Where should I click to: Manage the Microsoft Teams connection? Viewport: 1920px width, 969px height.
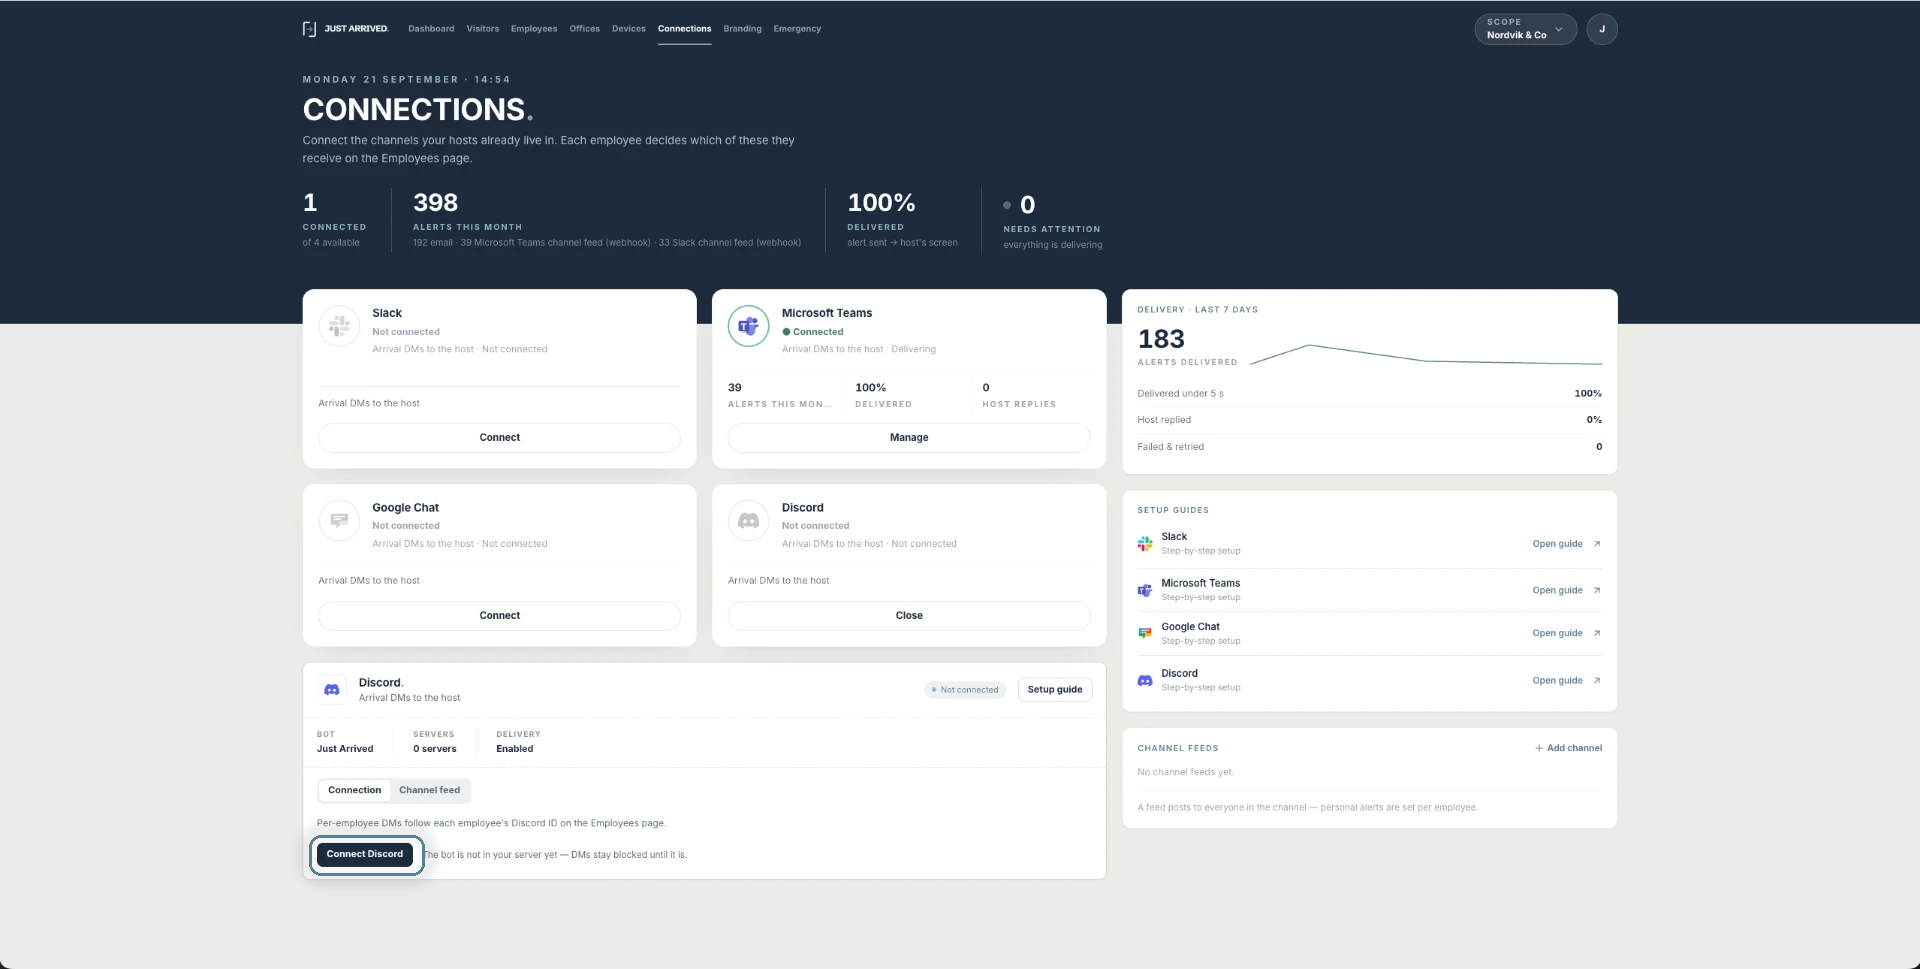point(909,438)
